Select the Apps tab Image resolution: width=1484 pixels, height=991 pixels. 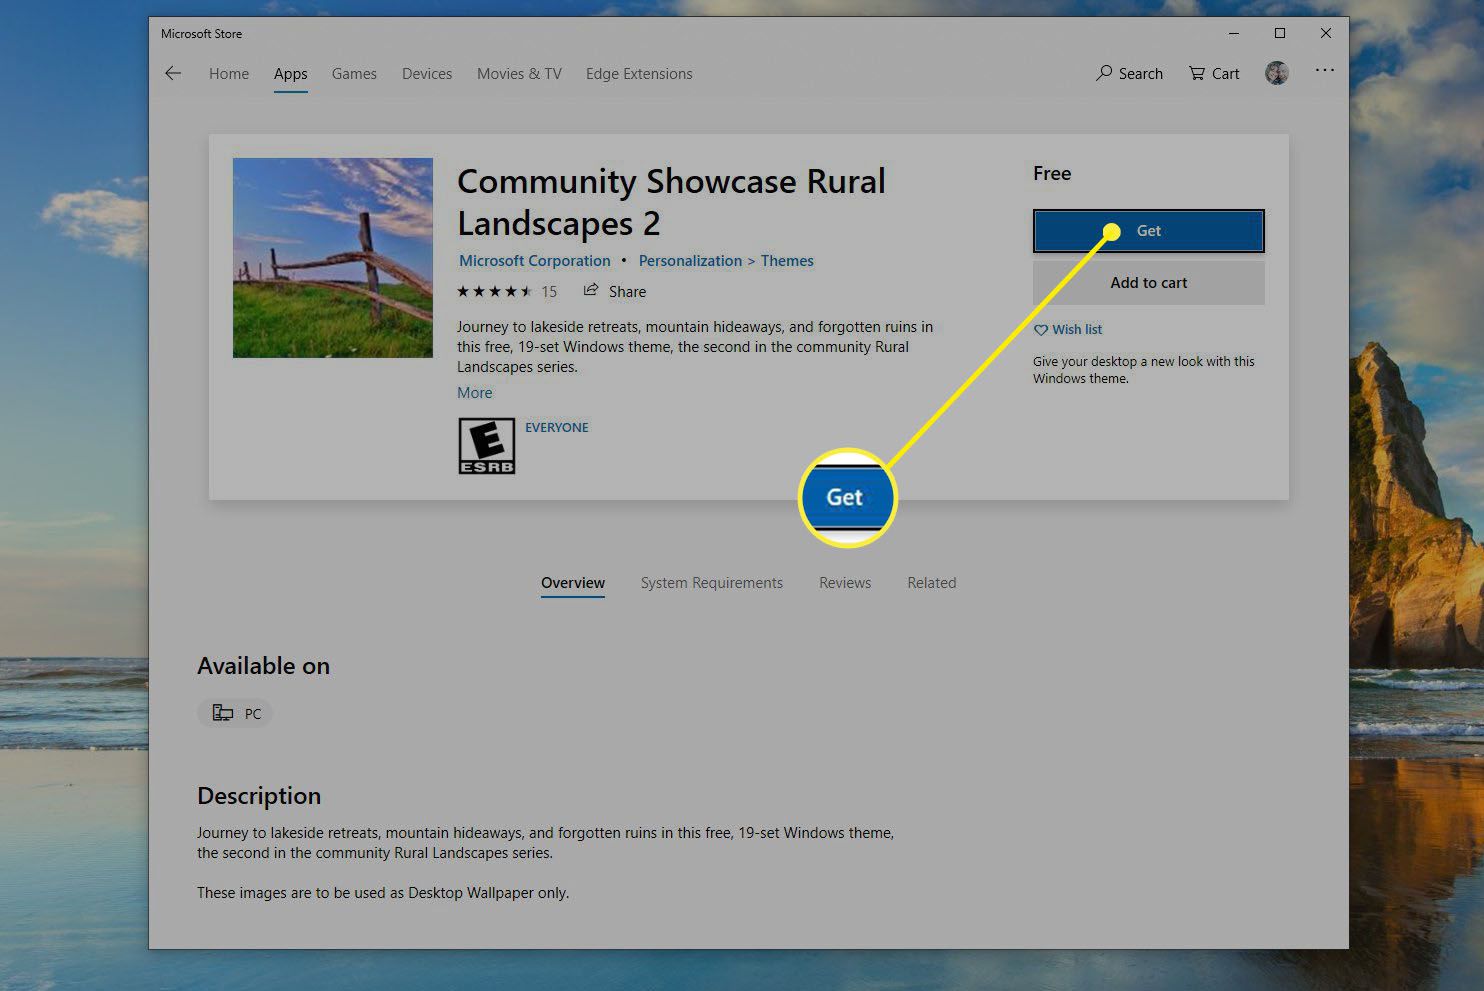291,74
